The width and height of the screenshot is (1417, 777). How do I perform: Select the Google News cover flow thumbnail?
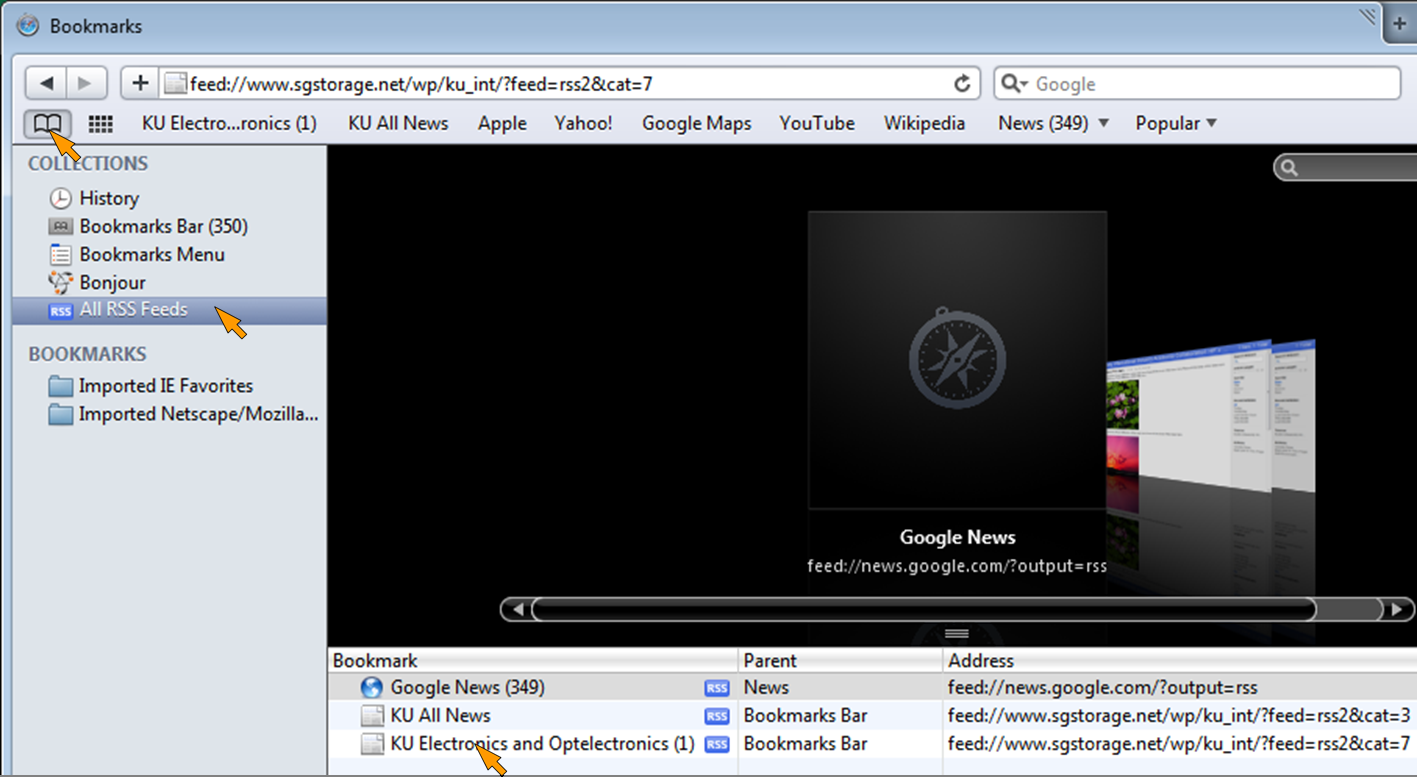pos(957,360)
